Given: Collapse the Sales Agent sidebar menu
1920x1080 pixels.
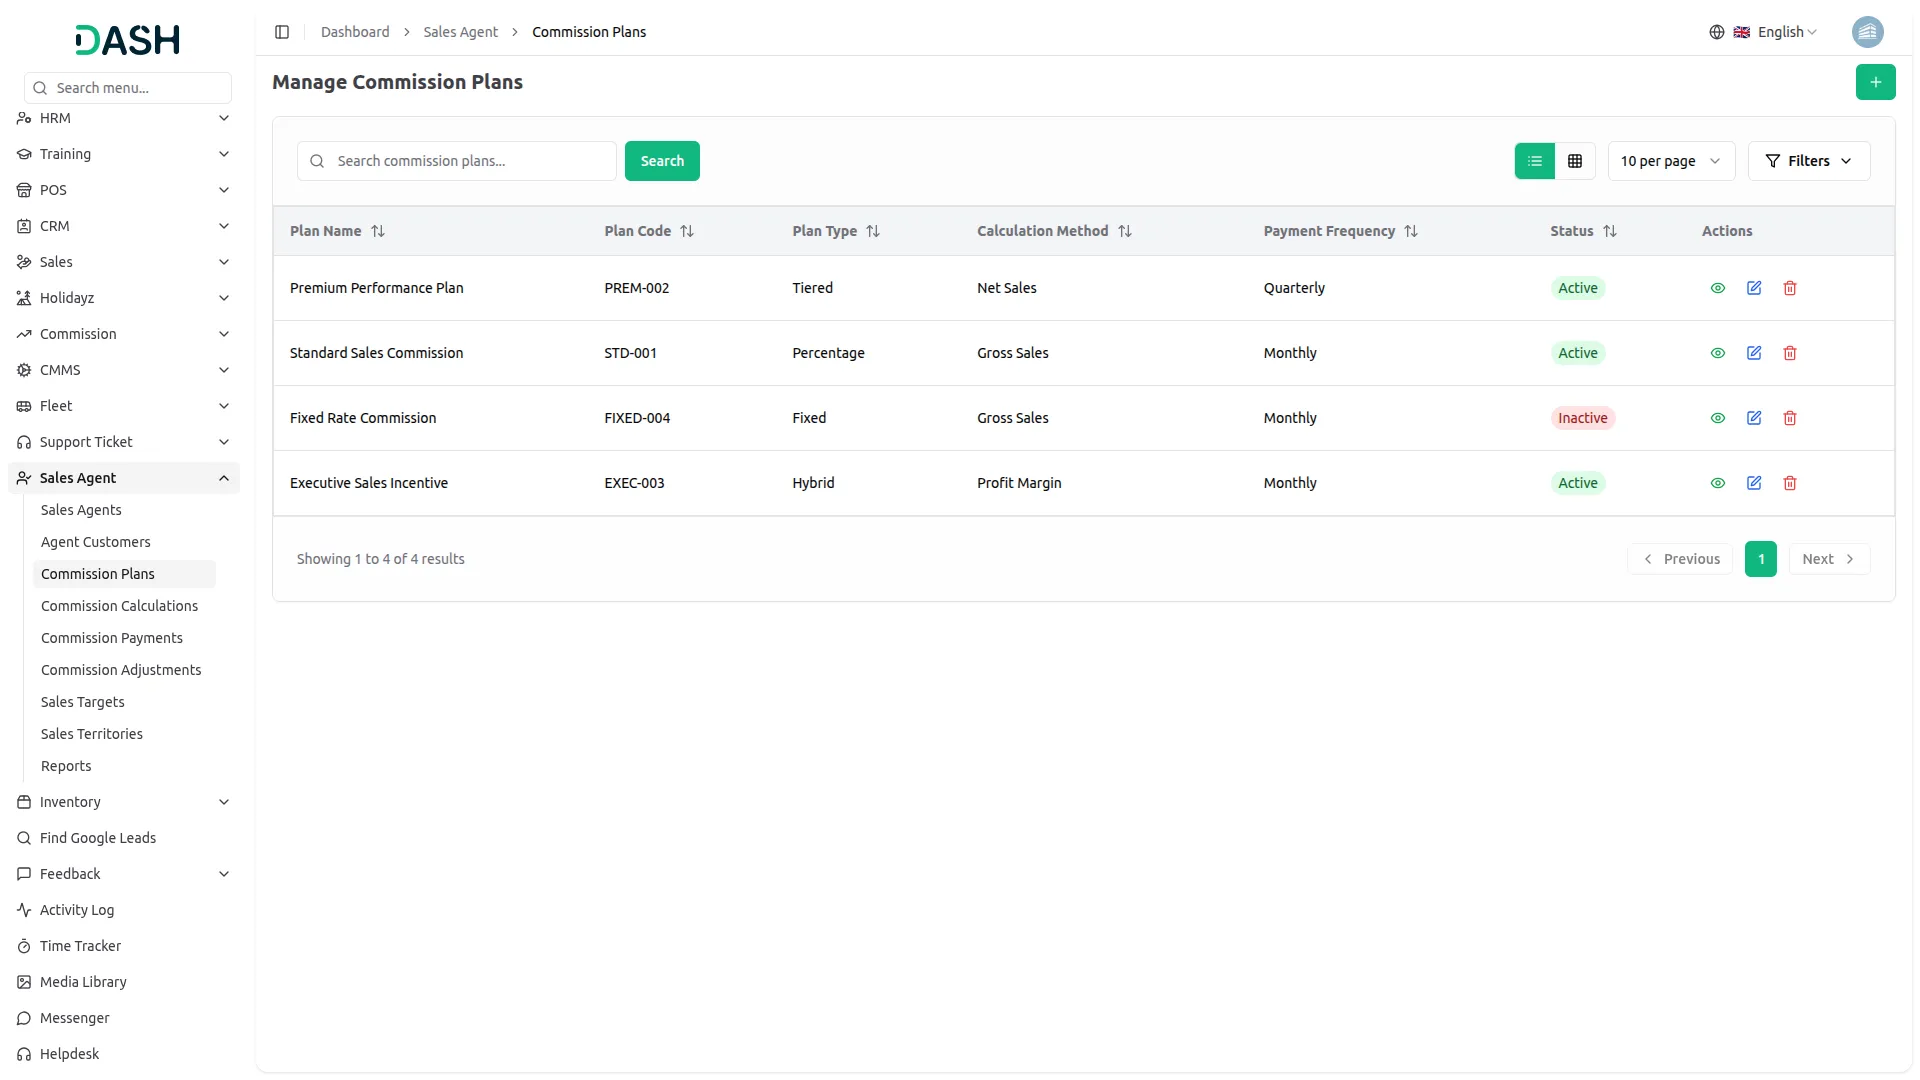Looking at the screenshot, I should click(123, 478).
